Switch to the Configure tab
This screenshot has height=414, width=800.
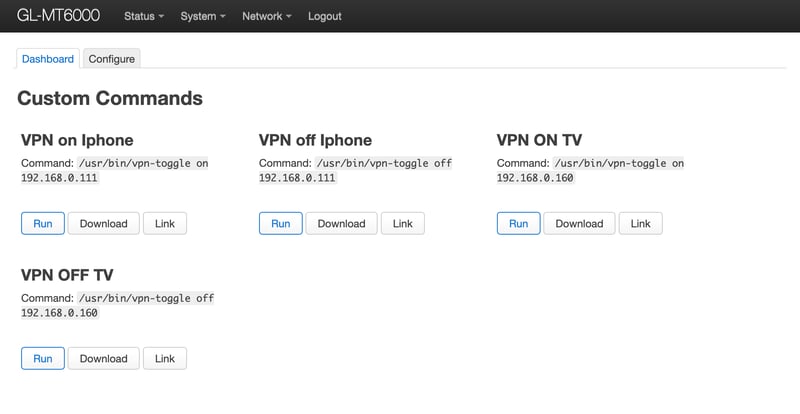tap(111, 59)
